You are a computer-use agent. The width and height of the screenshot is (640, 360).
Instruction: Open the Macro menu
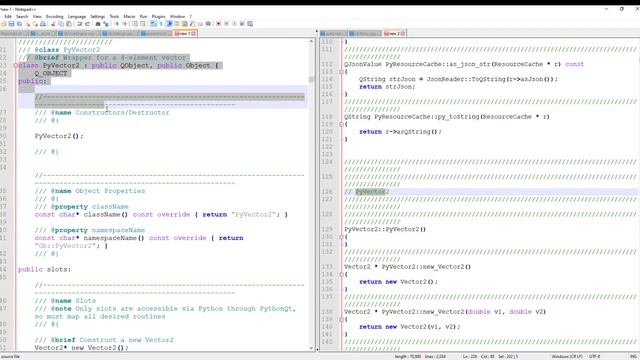tap(129, 16)
